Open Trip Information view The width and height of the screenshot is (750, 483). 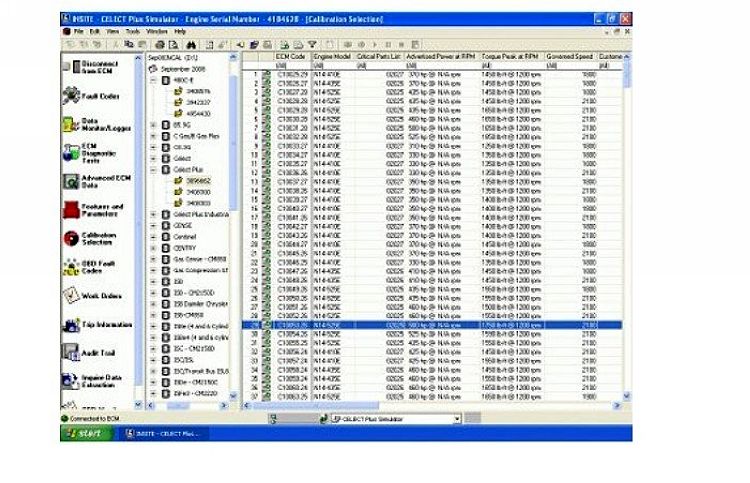coord(97,325)
